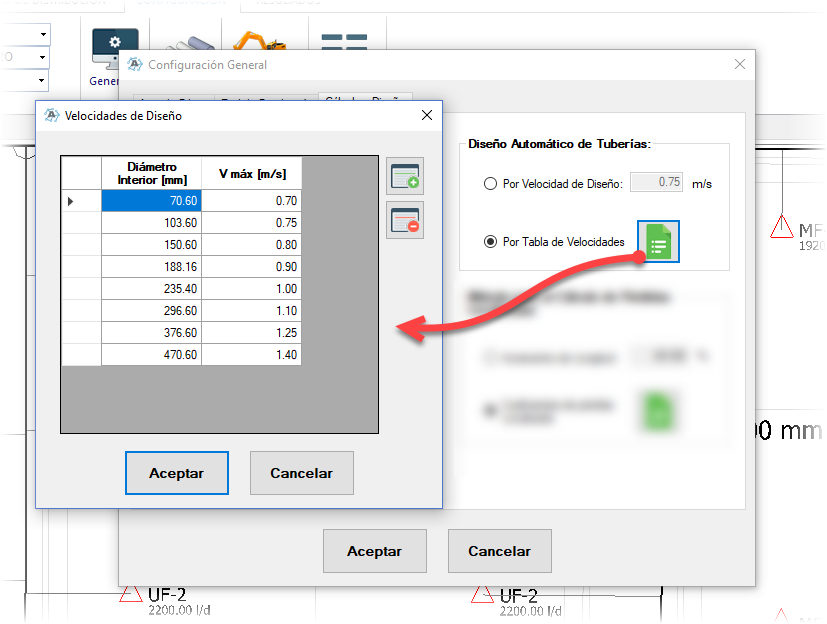Open the green velocity table icon
Viewport: 827px width, 624px height.
(658, 242)
